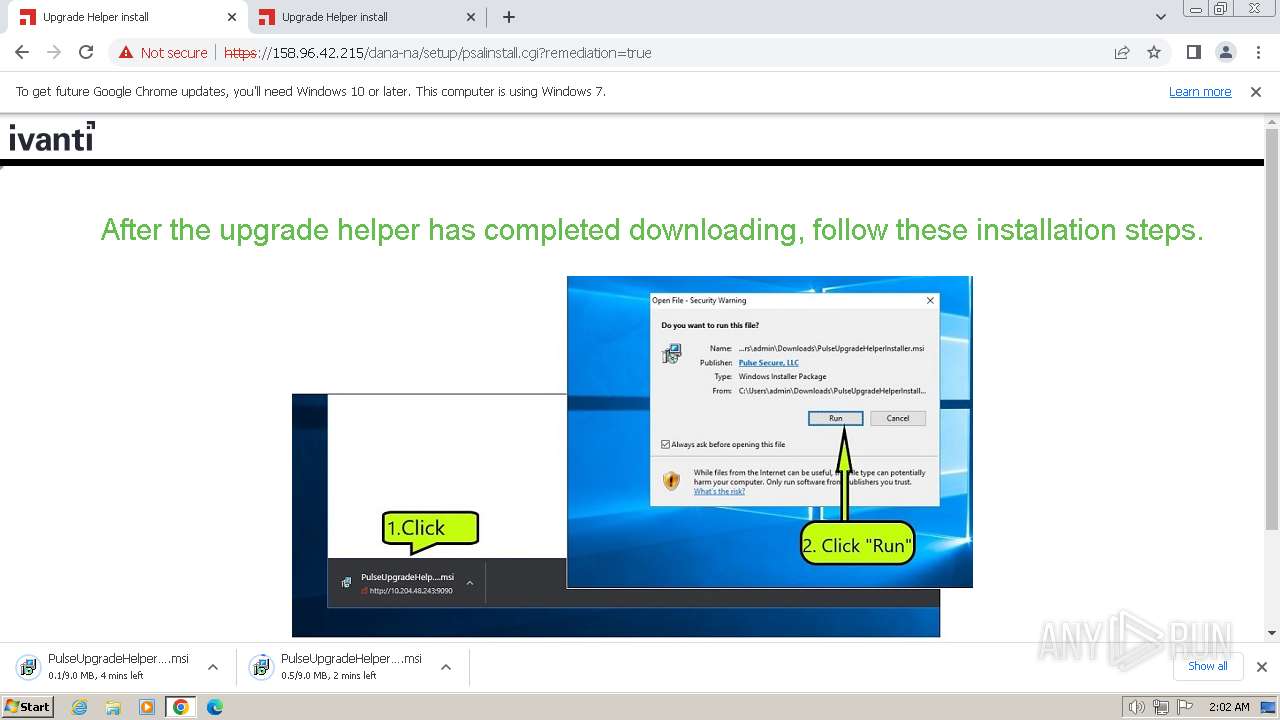Launch Internet Explorer from the taskbar
Image resolution: width=1280 pixels, height=720 pixels.
point(80,707)
